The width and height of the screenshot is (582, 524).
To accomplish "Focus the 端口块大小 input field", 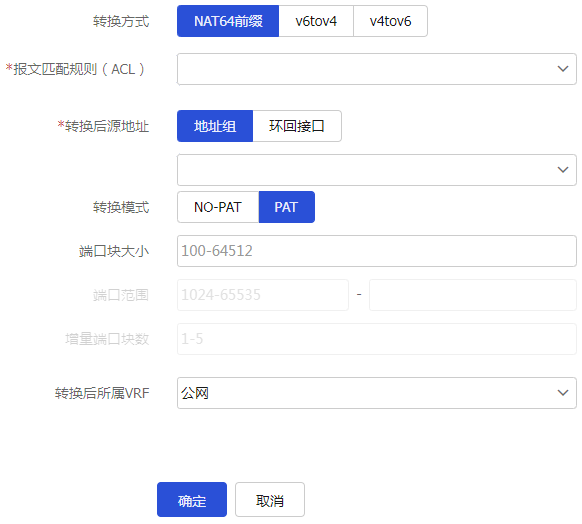I will [x=377, y=251].
